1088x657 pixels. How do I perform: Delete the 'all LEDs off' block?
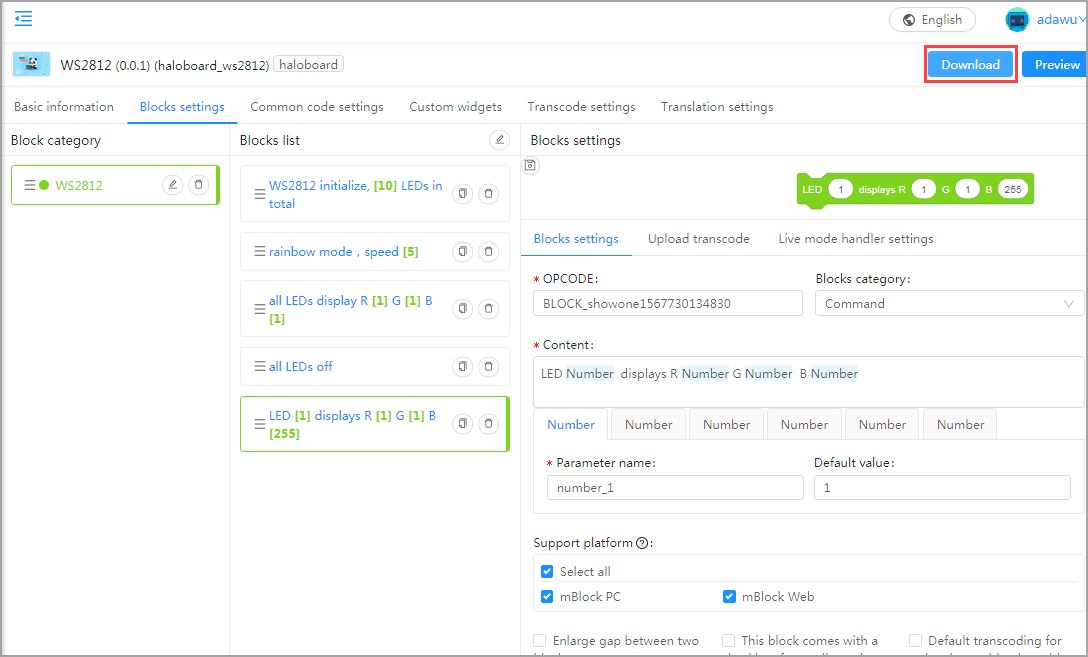pos(488,367)
